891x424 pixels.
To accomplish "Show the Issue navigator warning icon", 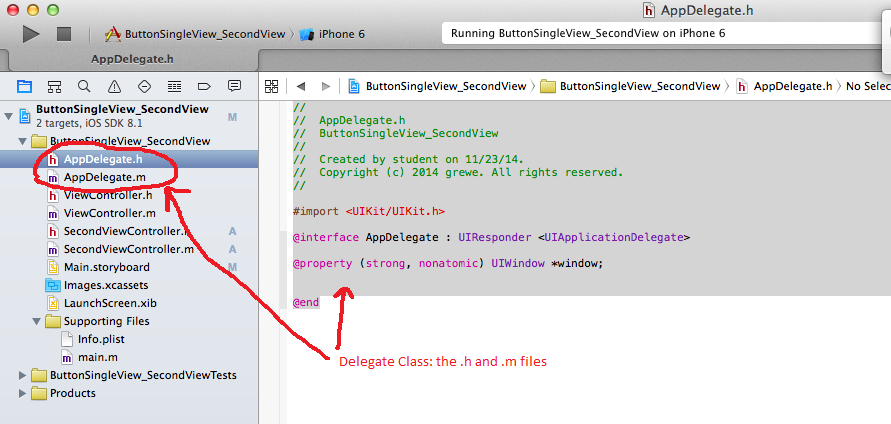I will pos(114,86).
